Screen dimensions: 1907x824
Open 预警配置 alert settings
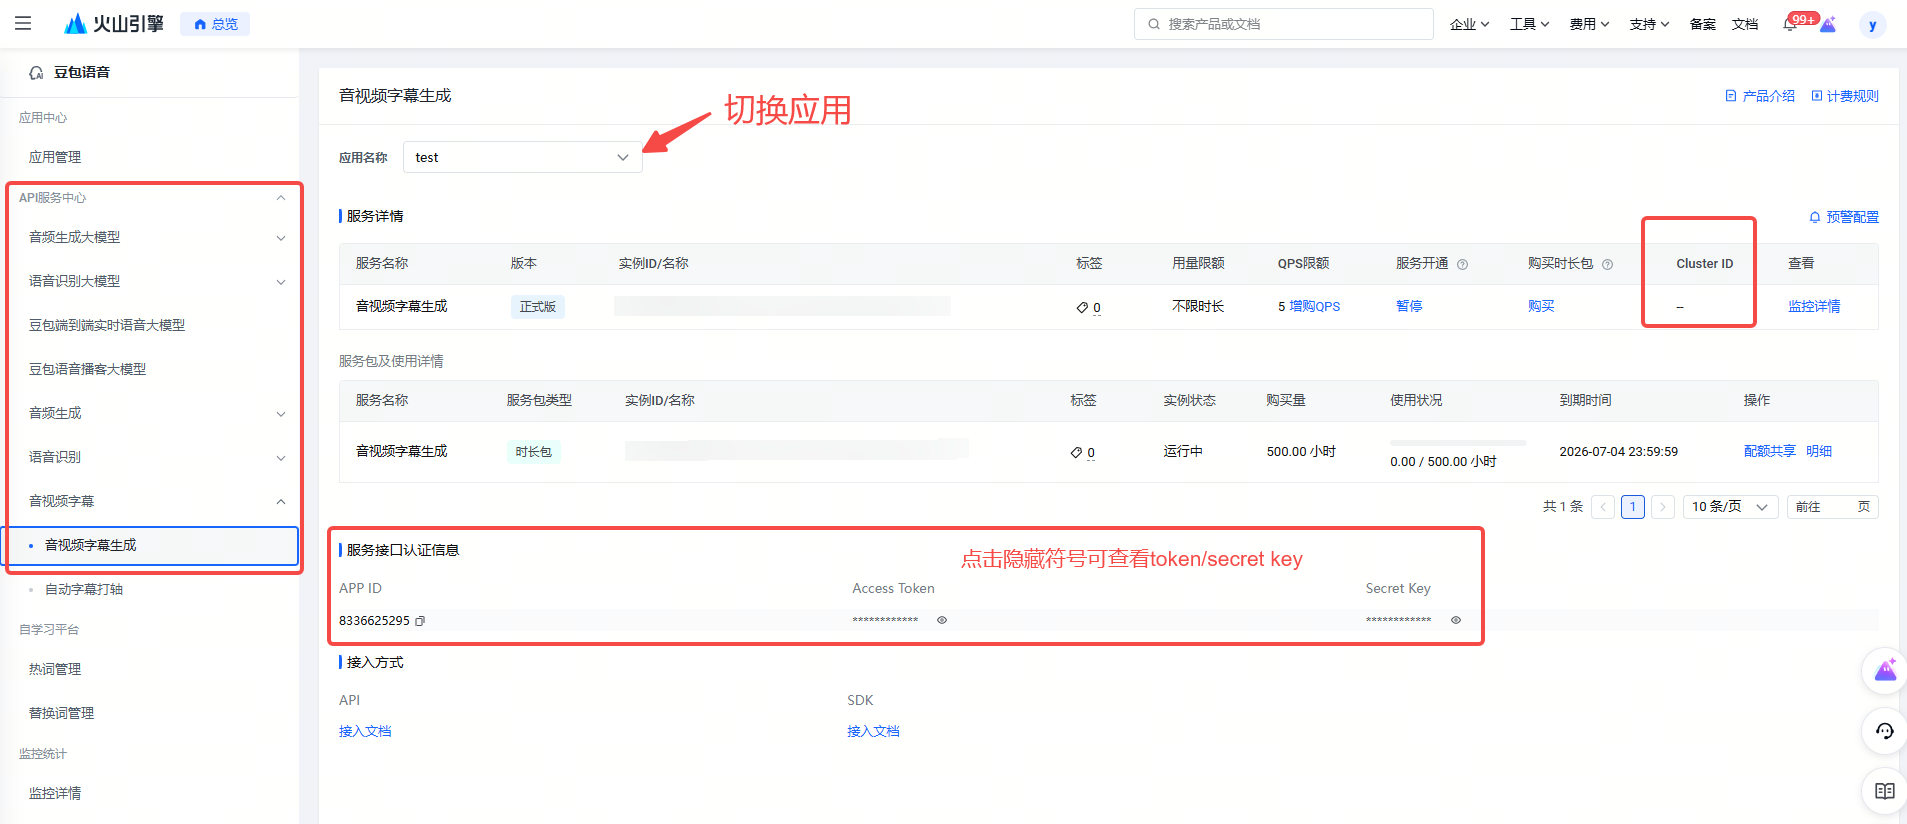[x=1844, y=217]
